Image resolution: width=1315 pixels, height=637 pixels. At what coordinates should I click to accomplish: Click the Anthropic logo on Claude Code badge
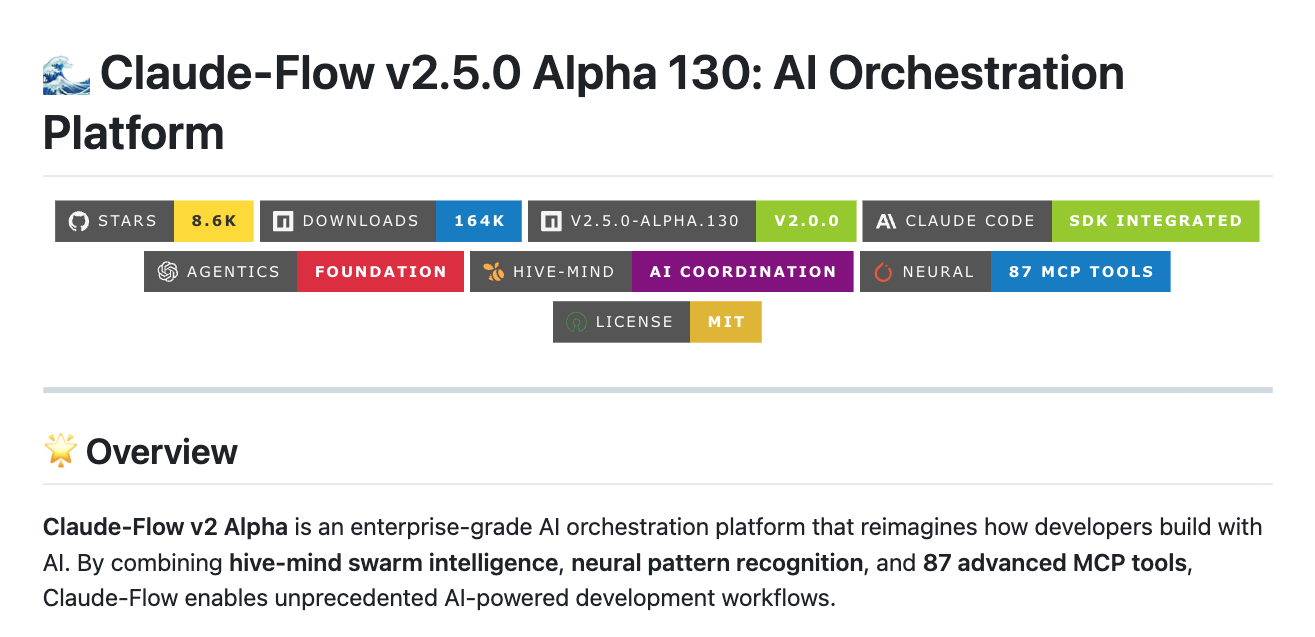tap(885, 221)
